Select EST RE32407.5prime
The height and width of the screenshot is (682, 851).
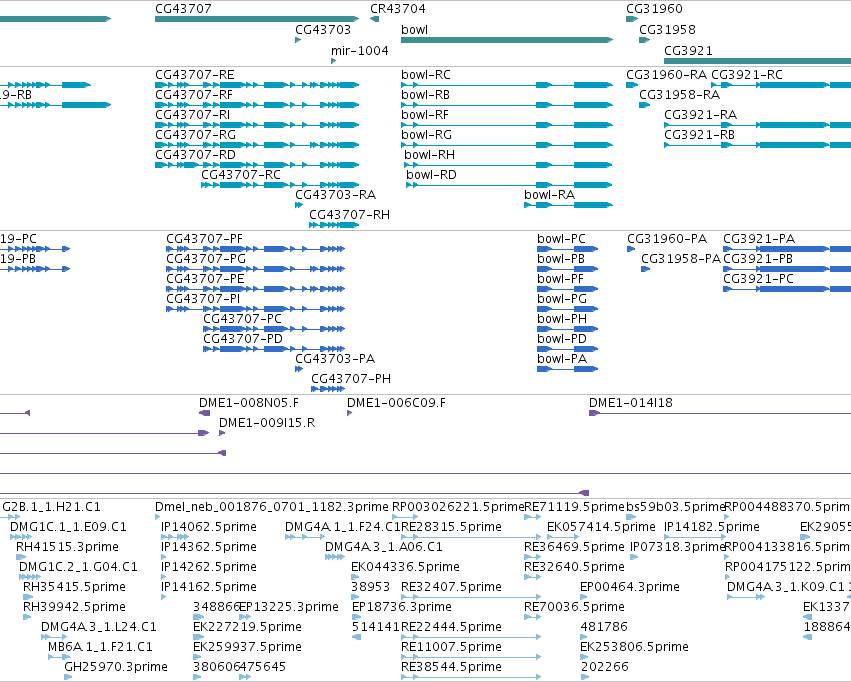(x=451, y=588)
